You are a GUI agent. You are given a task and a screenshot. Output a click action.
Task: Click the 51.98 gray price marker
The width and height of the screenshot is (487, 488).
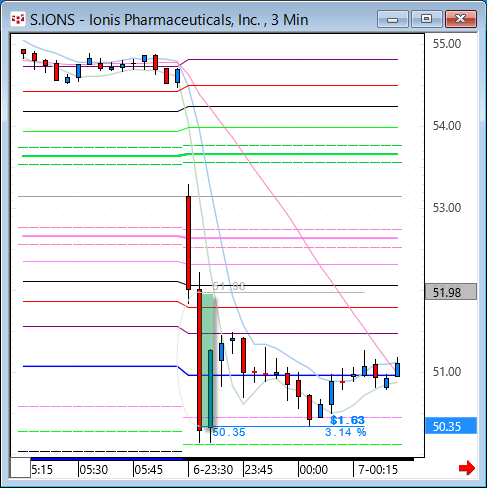pyautogui.click(x=451, y=292)
